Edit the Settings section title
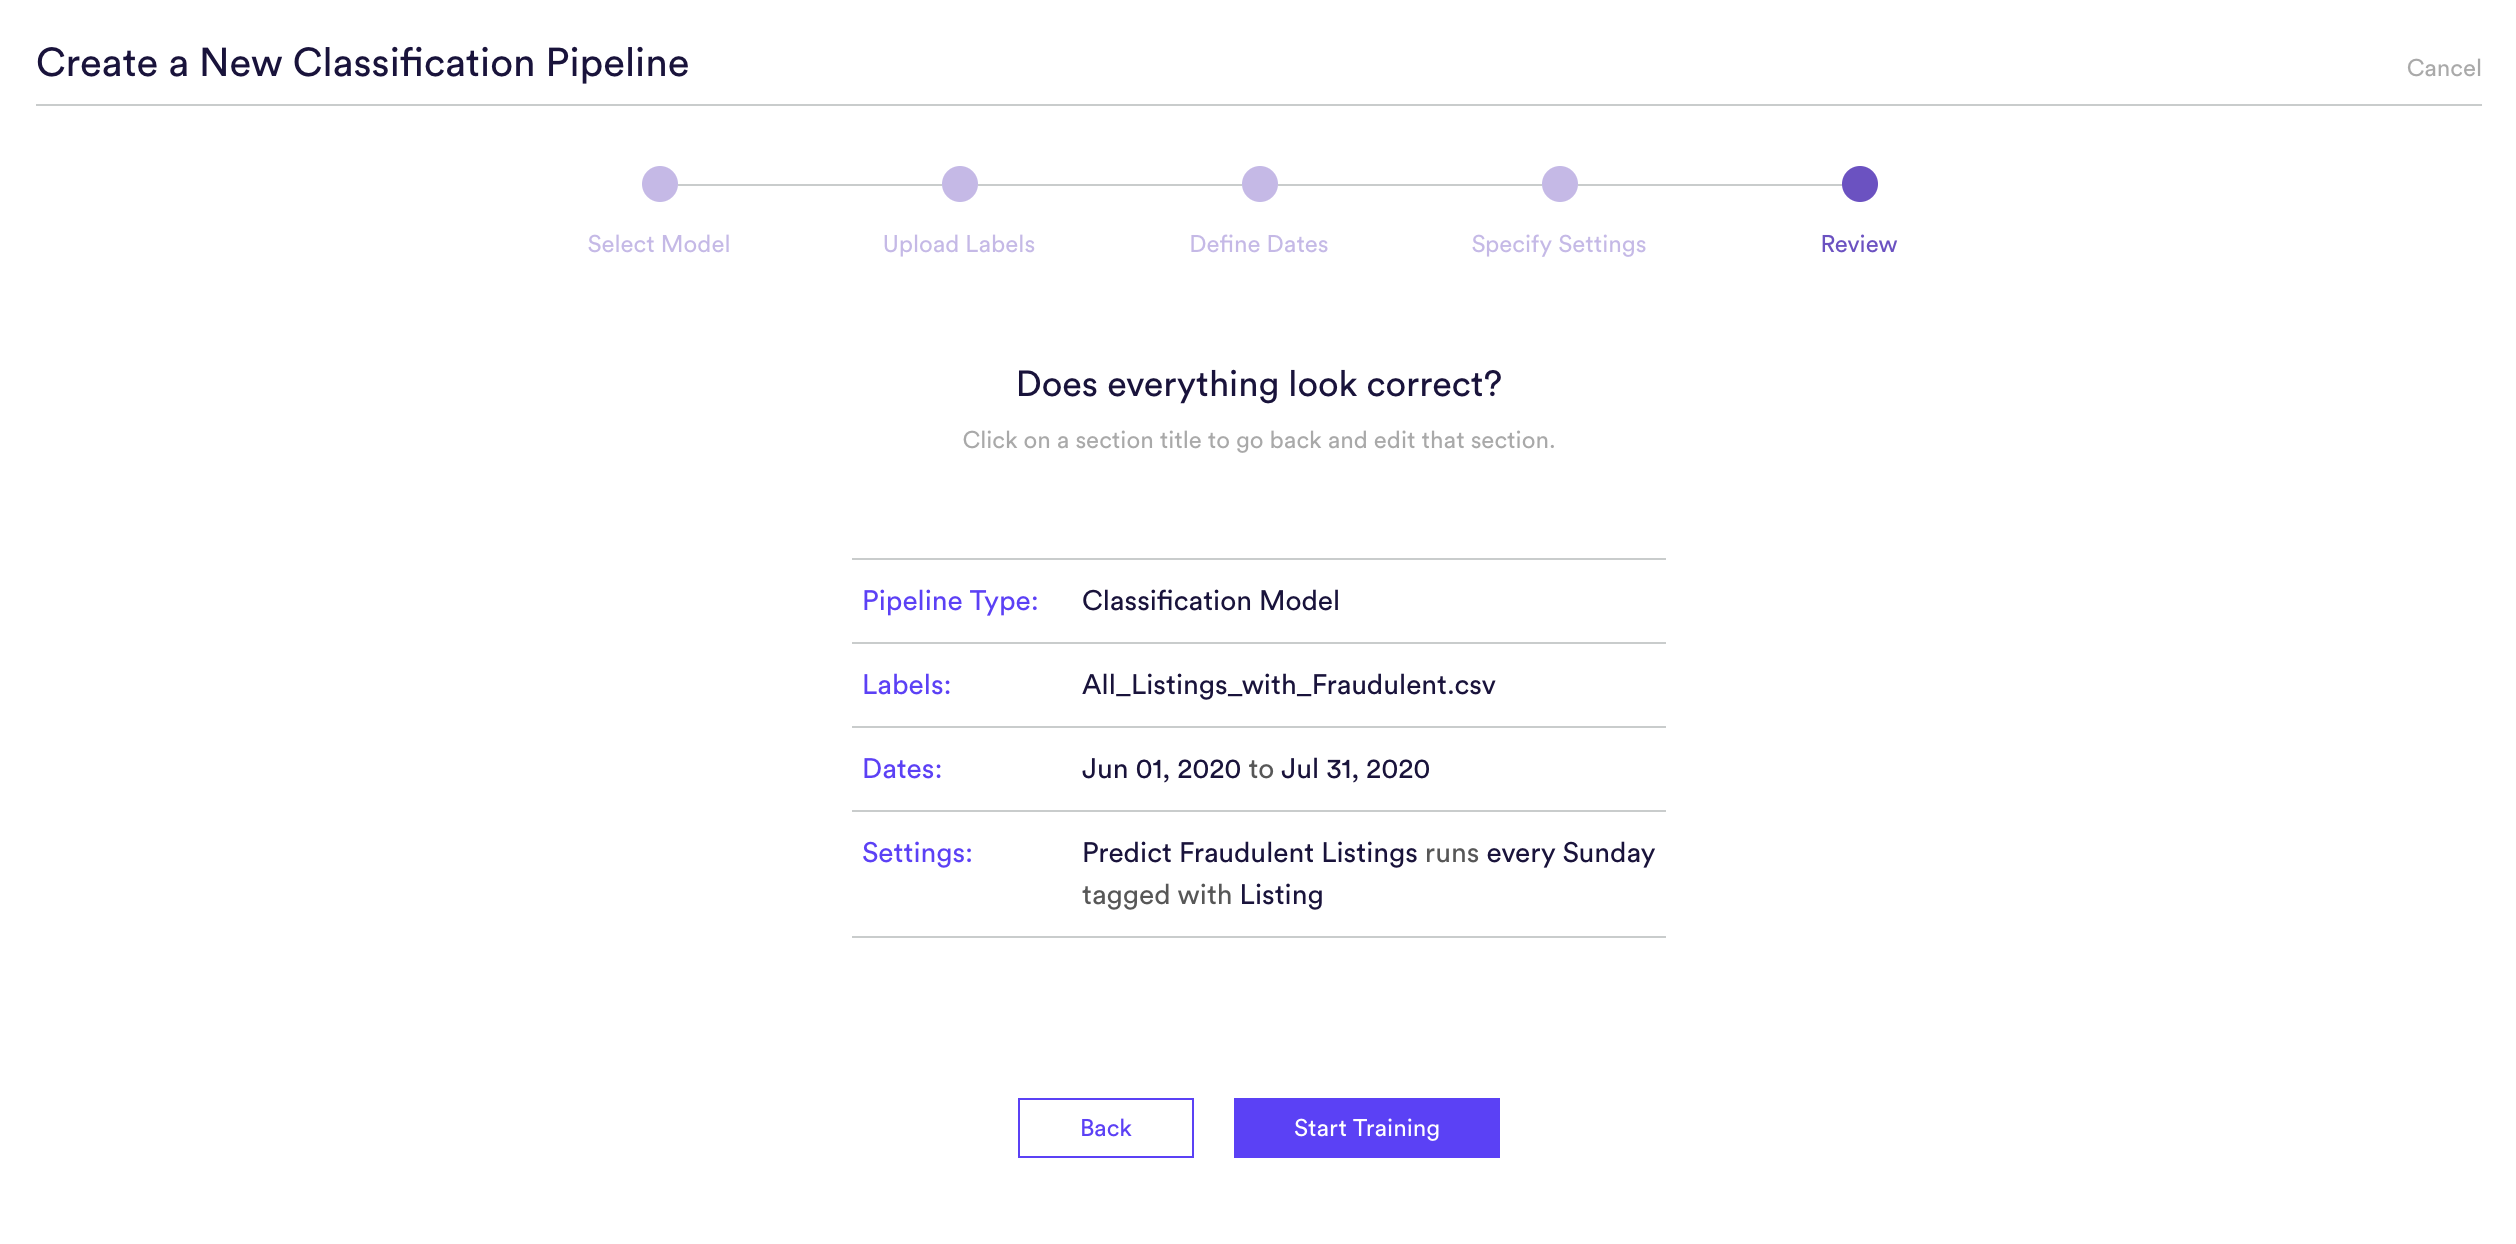 (x=917, y=853)
